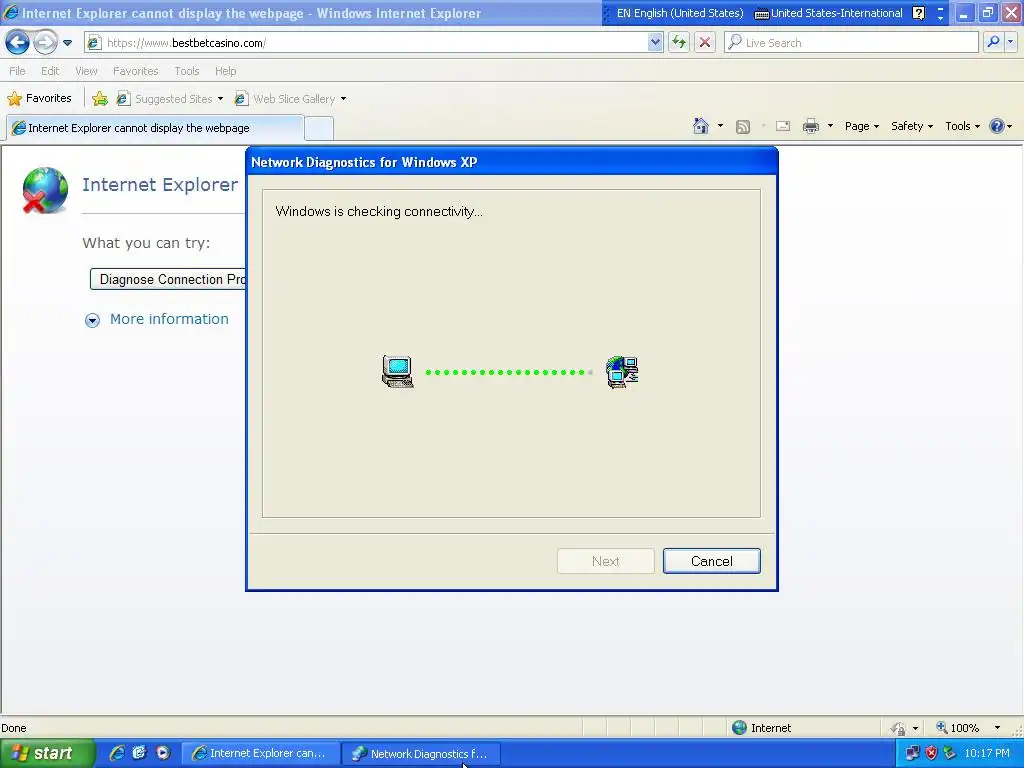
Task: Click the language bar help icon
Action: click(x=918, y=13)
